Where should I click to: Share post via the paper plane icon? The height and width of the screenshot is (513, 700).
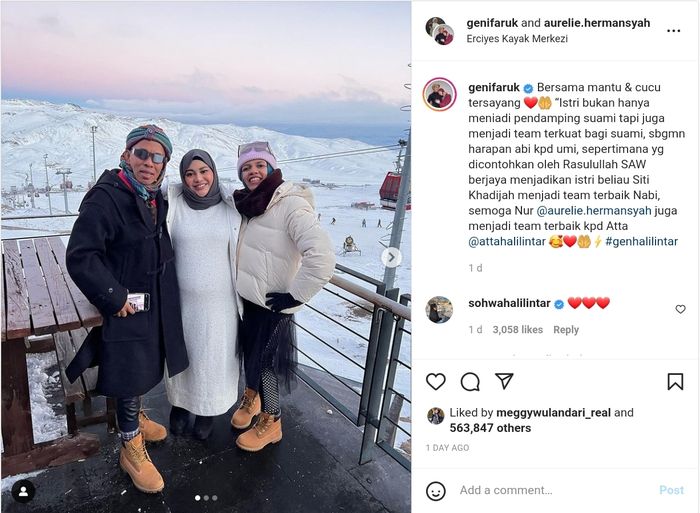504,381
